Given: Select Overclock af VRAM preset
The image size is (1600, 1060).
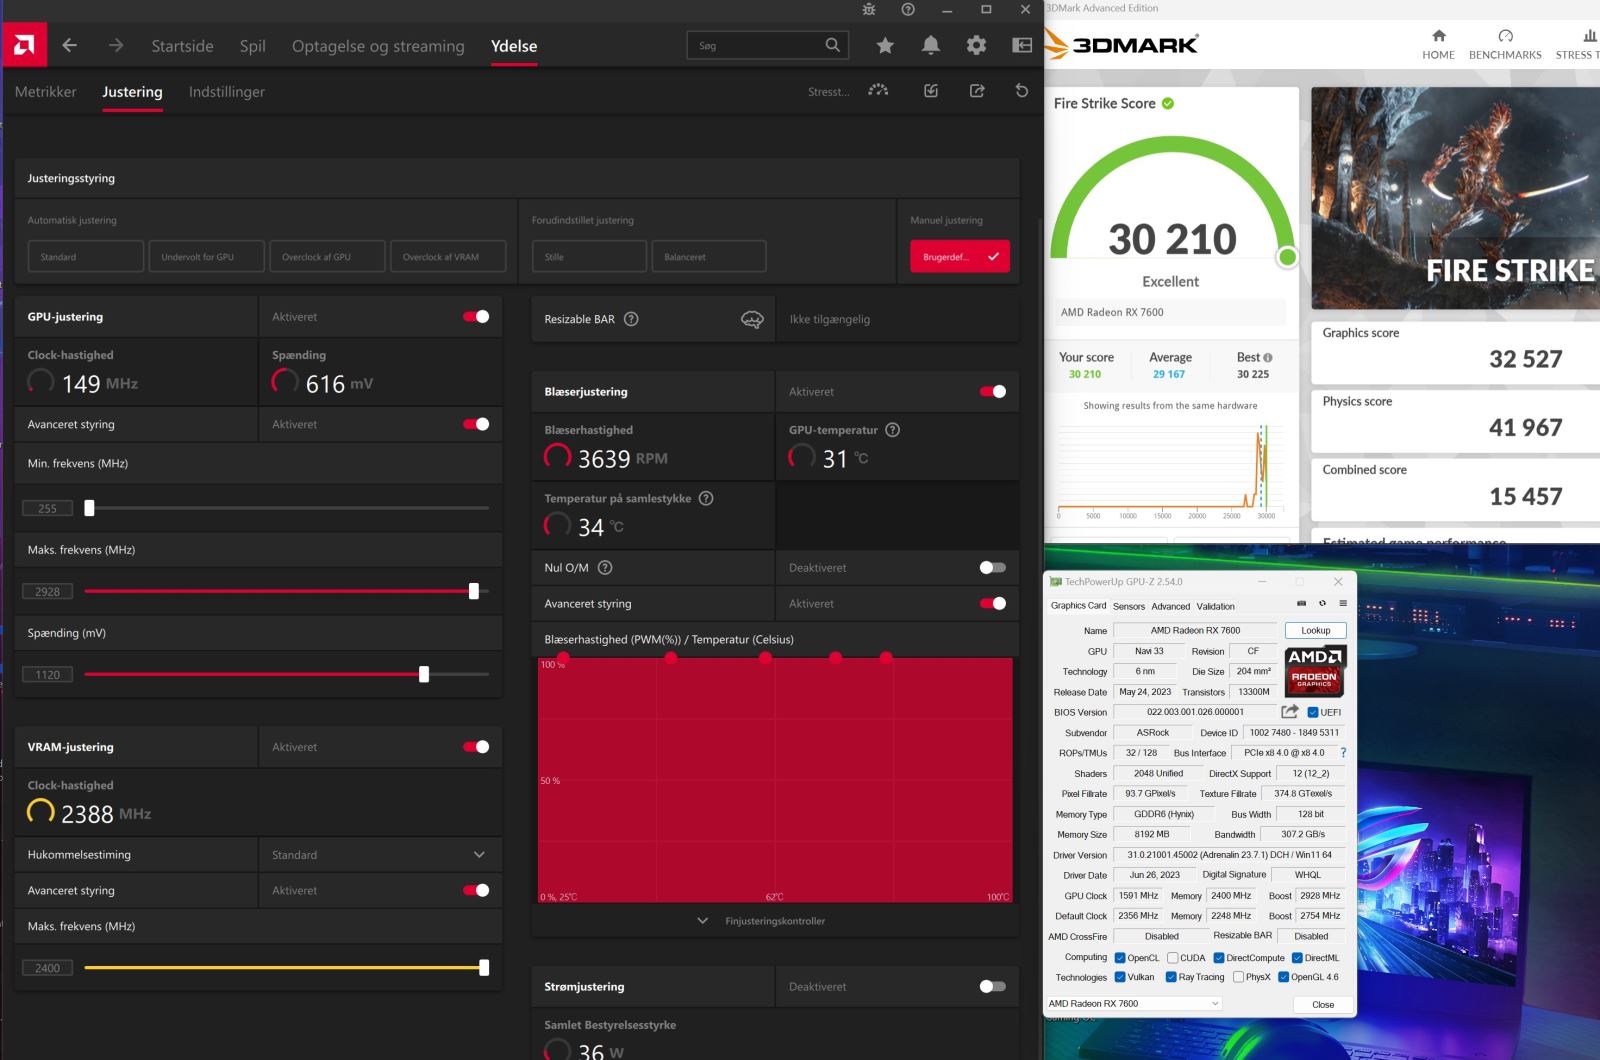Looking at the screenshot, I should 448,256.
